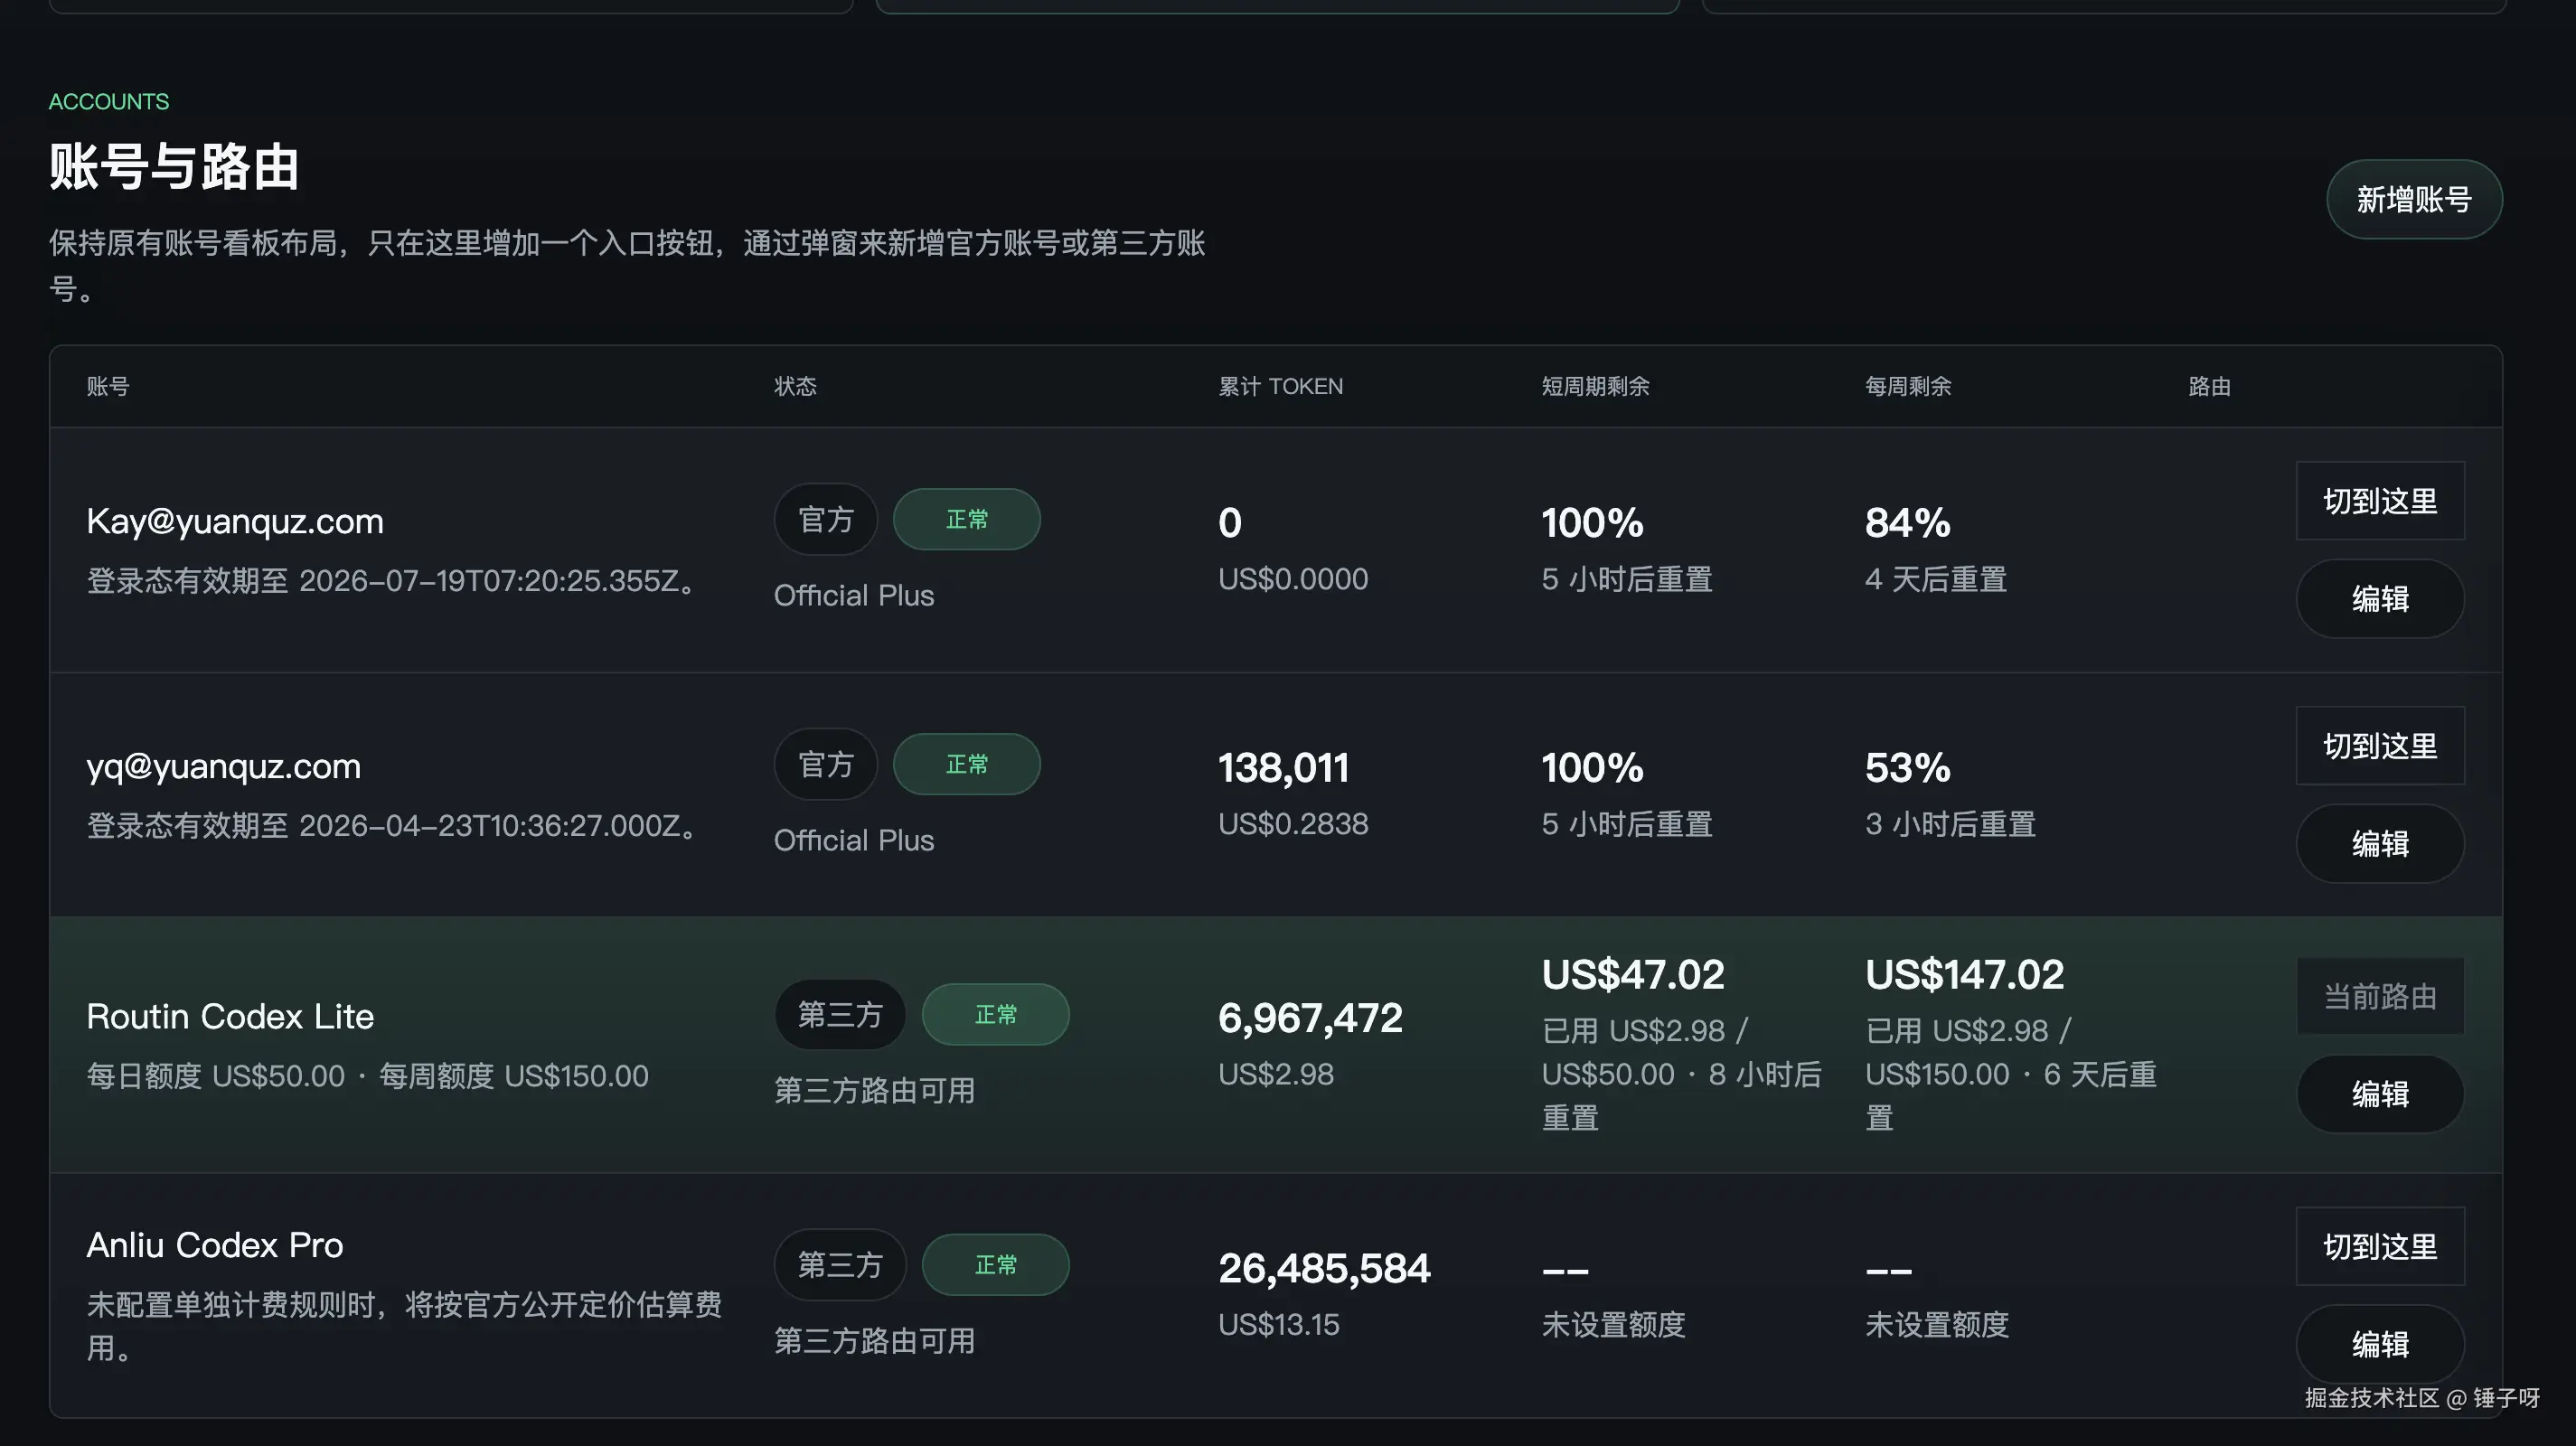Screen dimensions: 2576x1446
Task: Switch route to yq@yuanquz.com account
Action: 2379,746
